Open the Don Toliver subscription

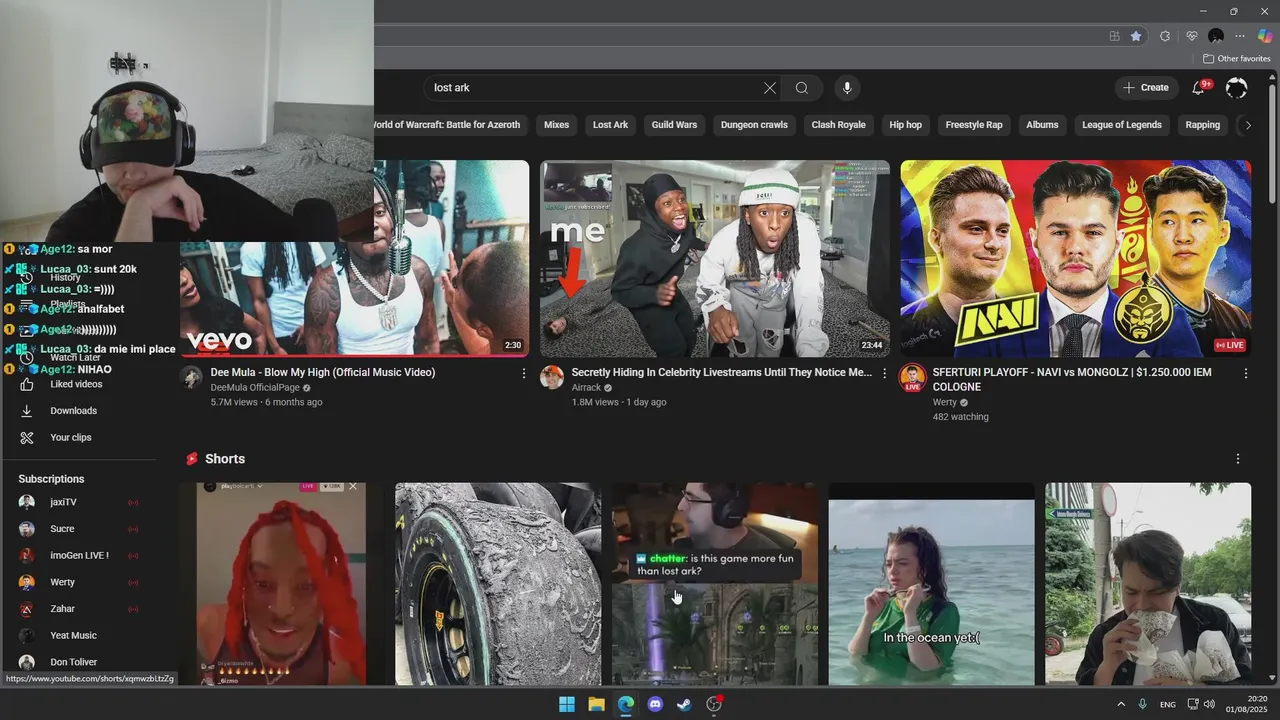pyautogui.click(x=73, y=662)
